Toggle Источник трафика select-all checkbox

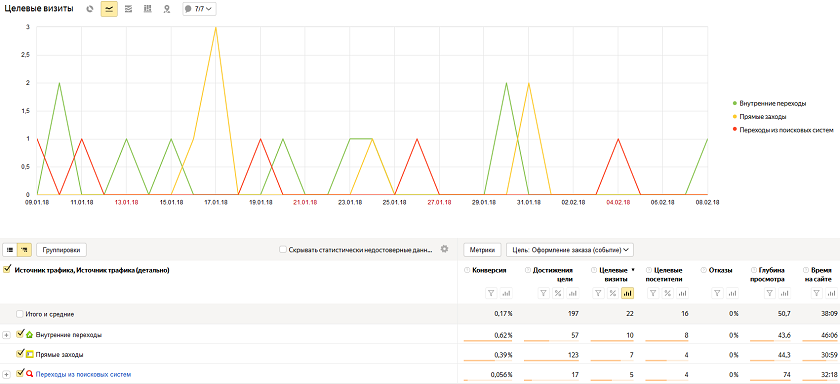click(7, 270)
